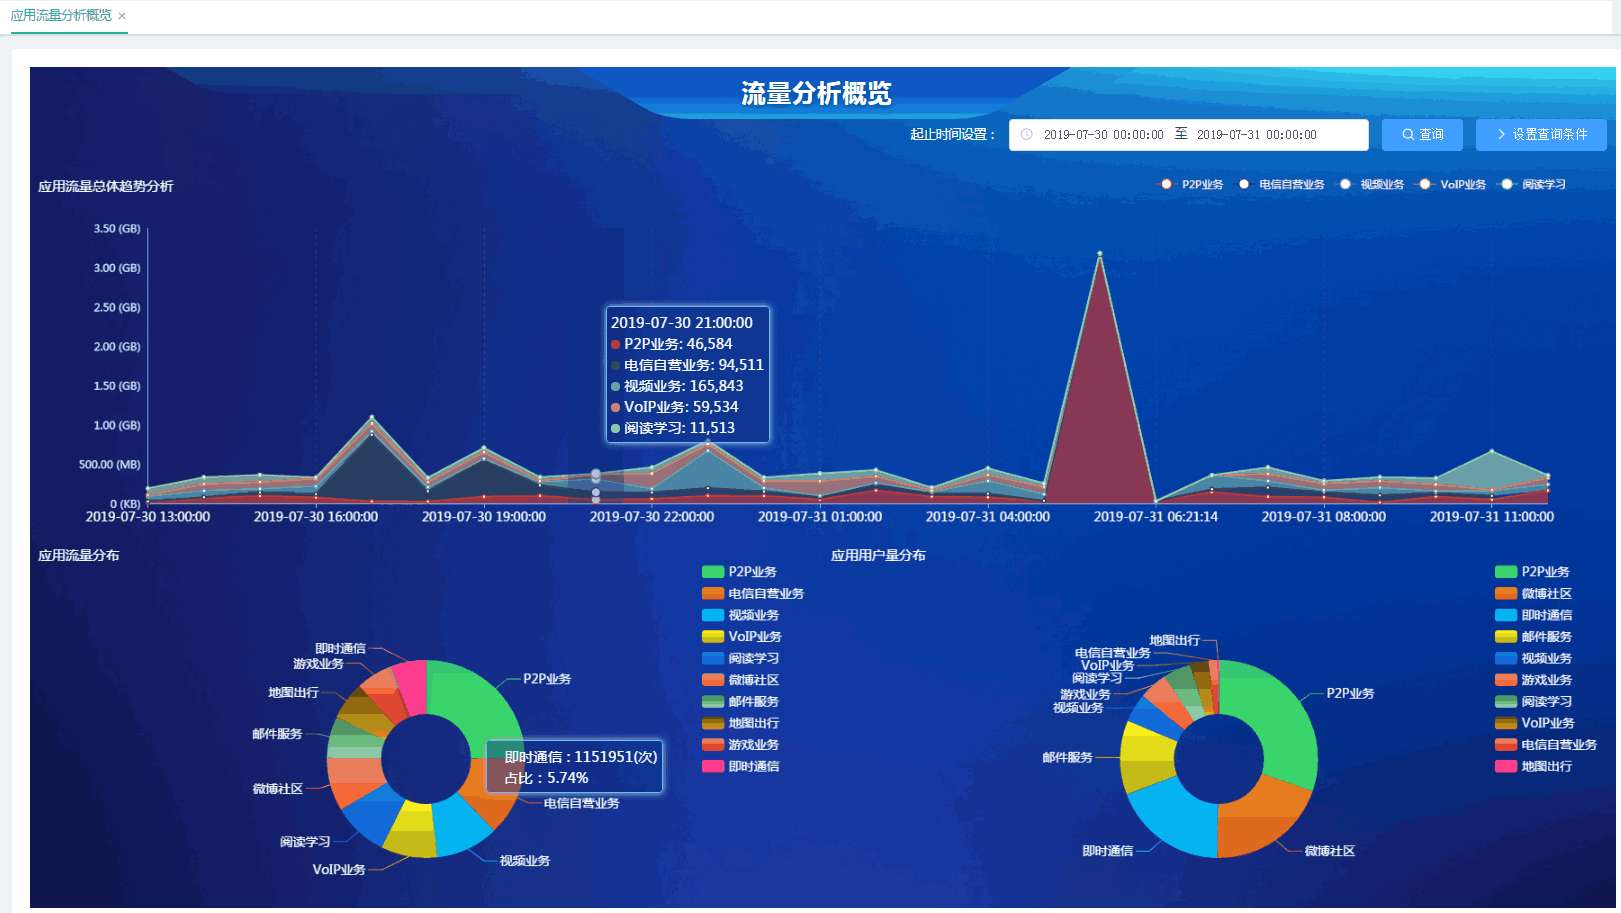Screen dimensions: 1621x913
Task: Click 即时通信 legend icon in 应用流量分布 legend
Action: click(712, 767)
